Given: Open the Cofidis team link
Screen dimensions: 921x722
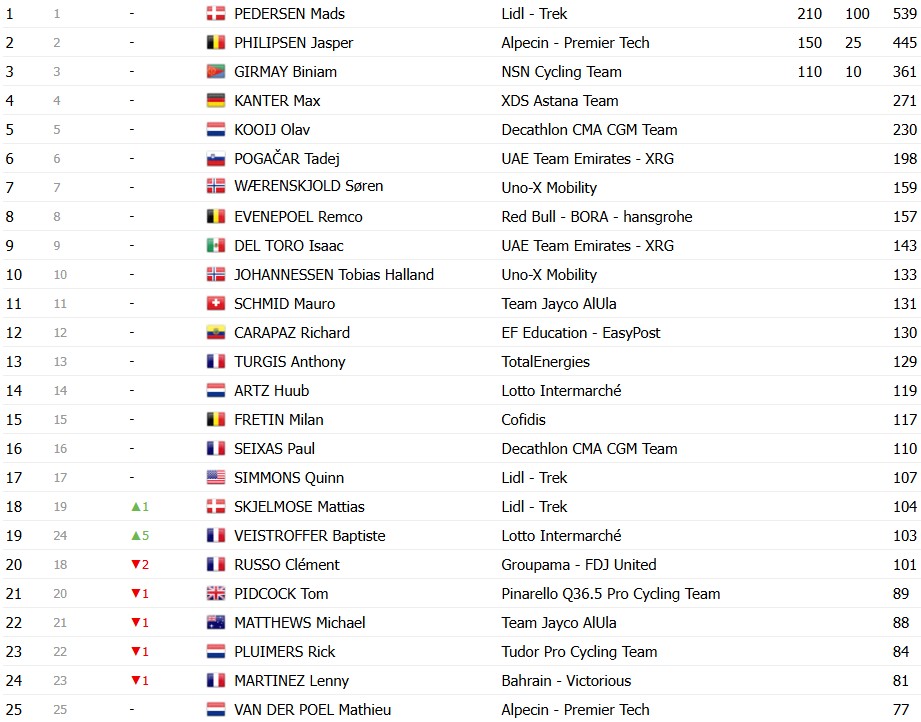Looking at the screenshot, I should coord(523,419).
